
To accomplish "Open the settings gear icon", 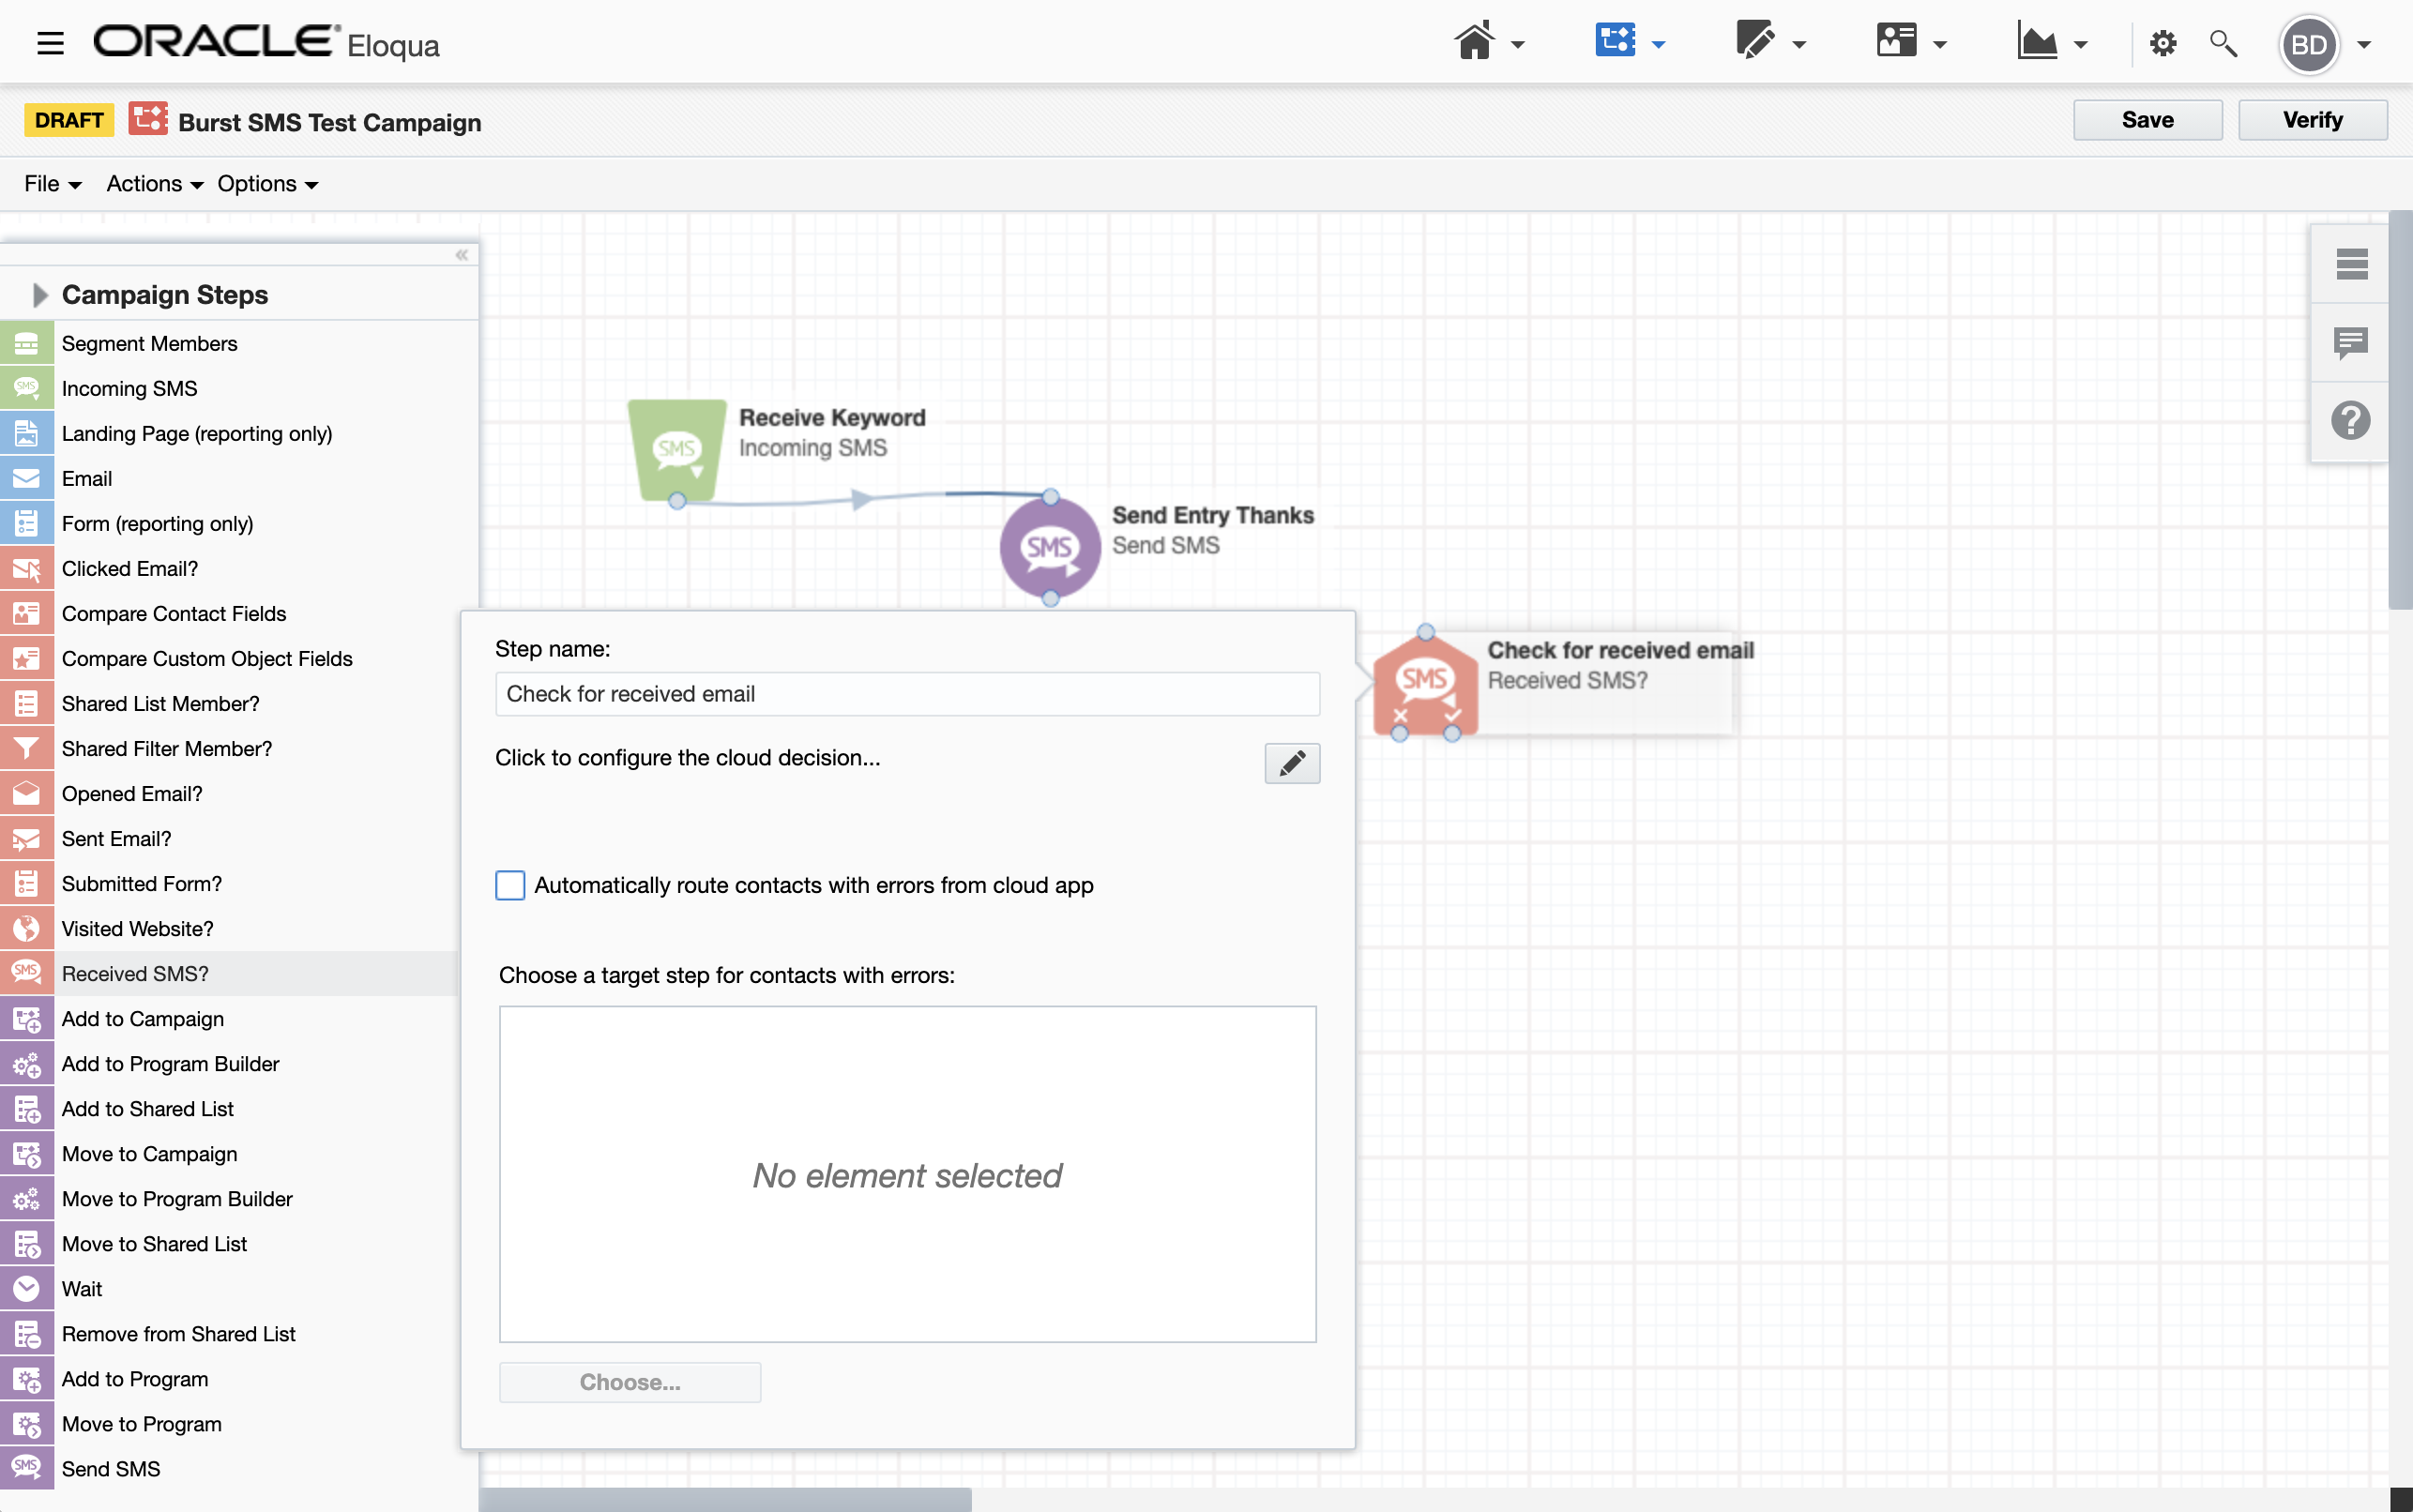I will [x=2162, y=44].
